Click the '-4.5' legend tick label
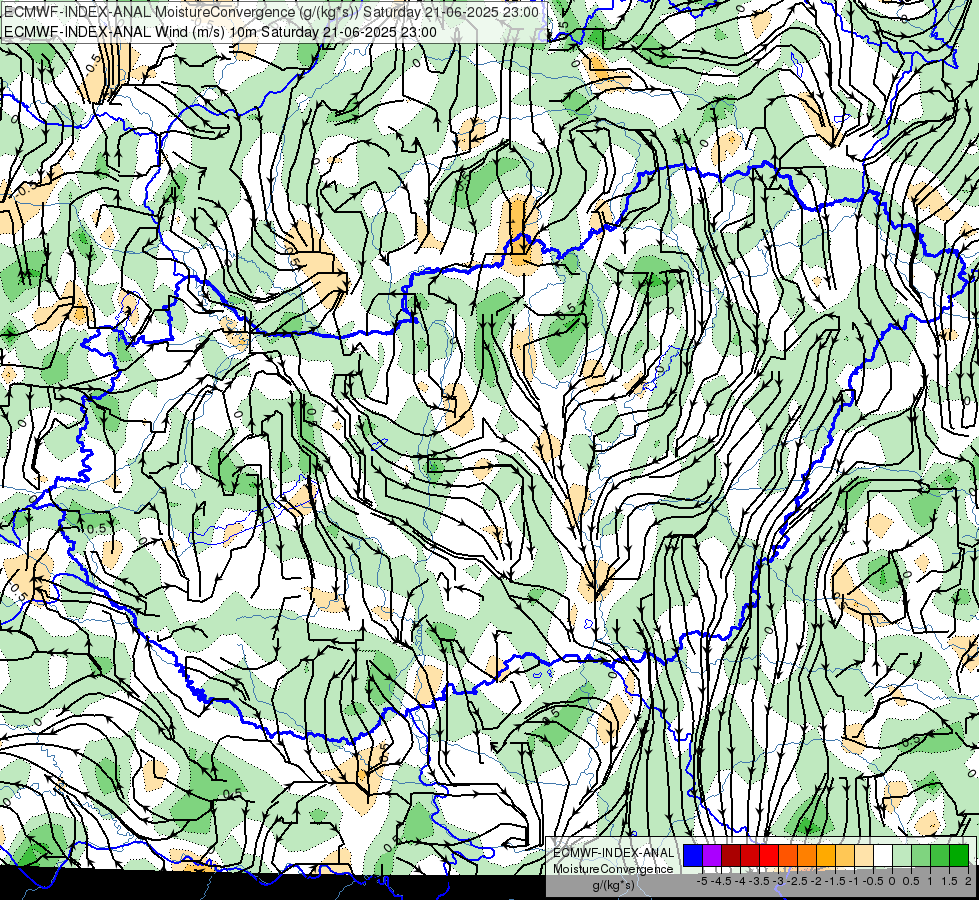Image resolution: width=979 pixels, height=900 pixels. [721, 881]
